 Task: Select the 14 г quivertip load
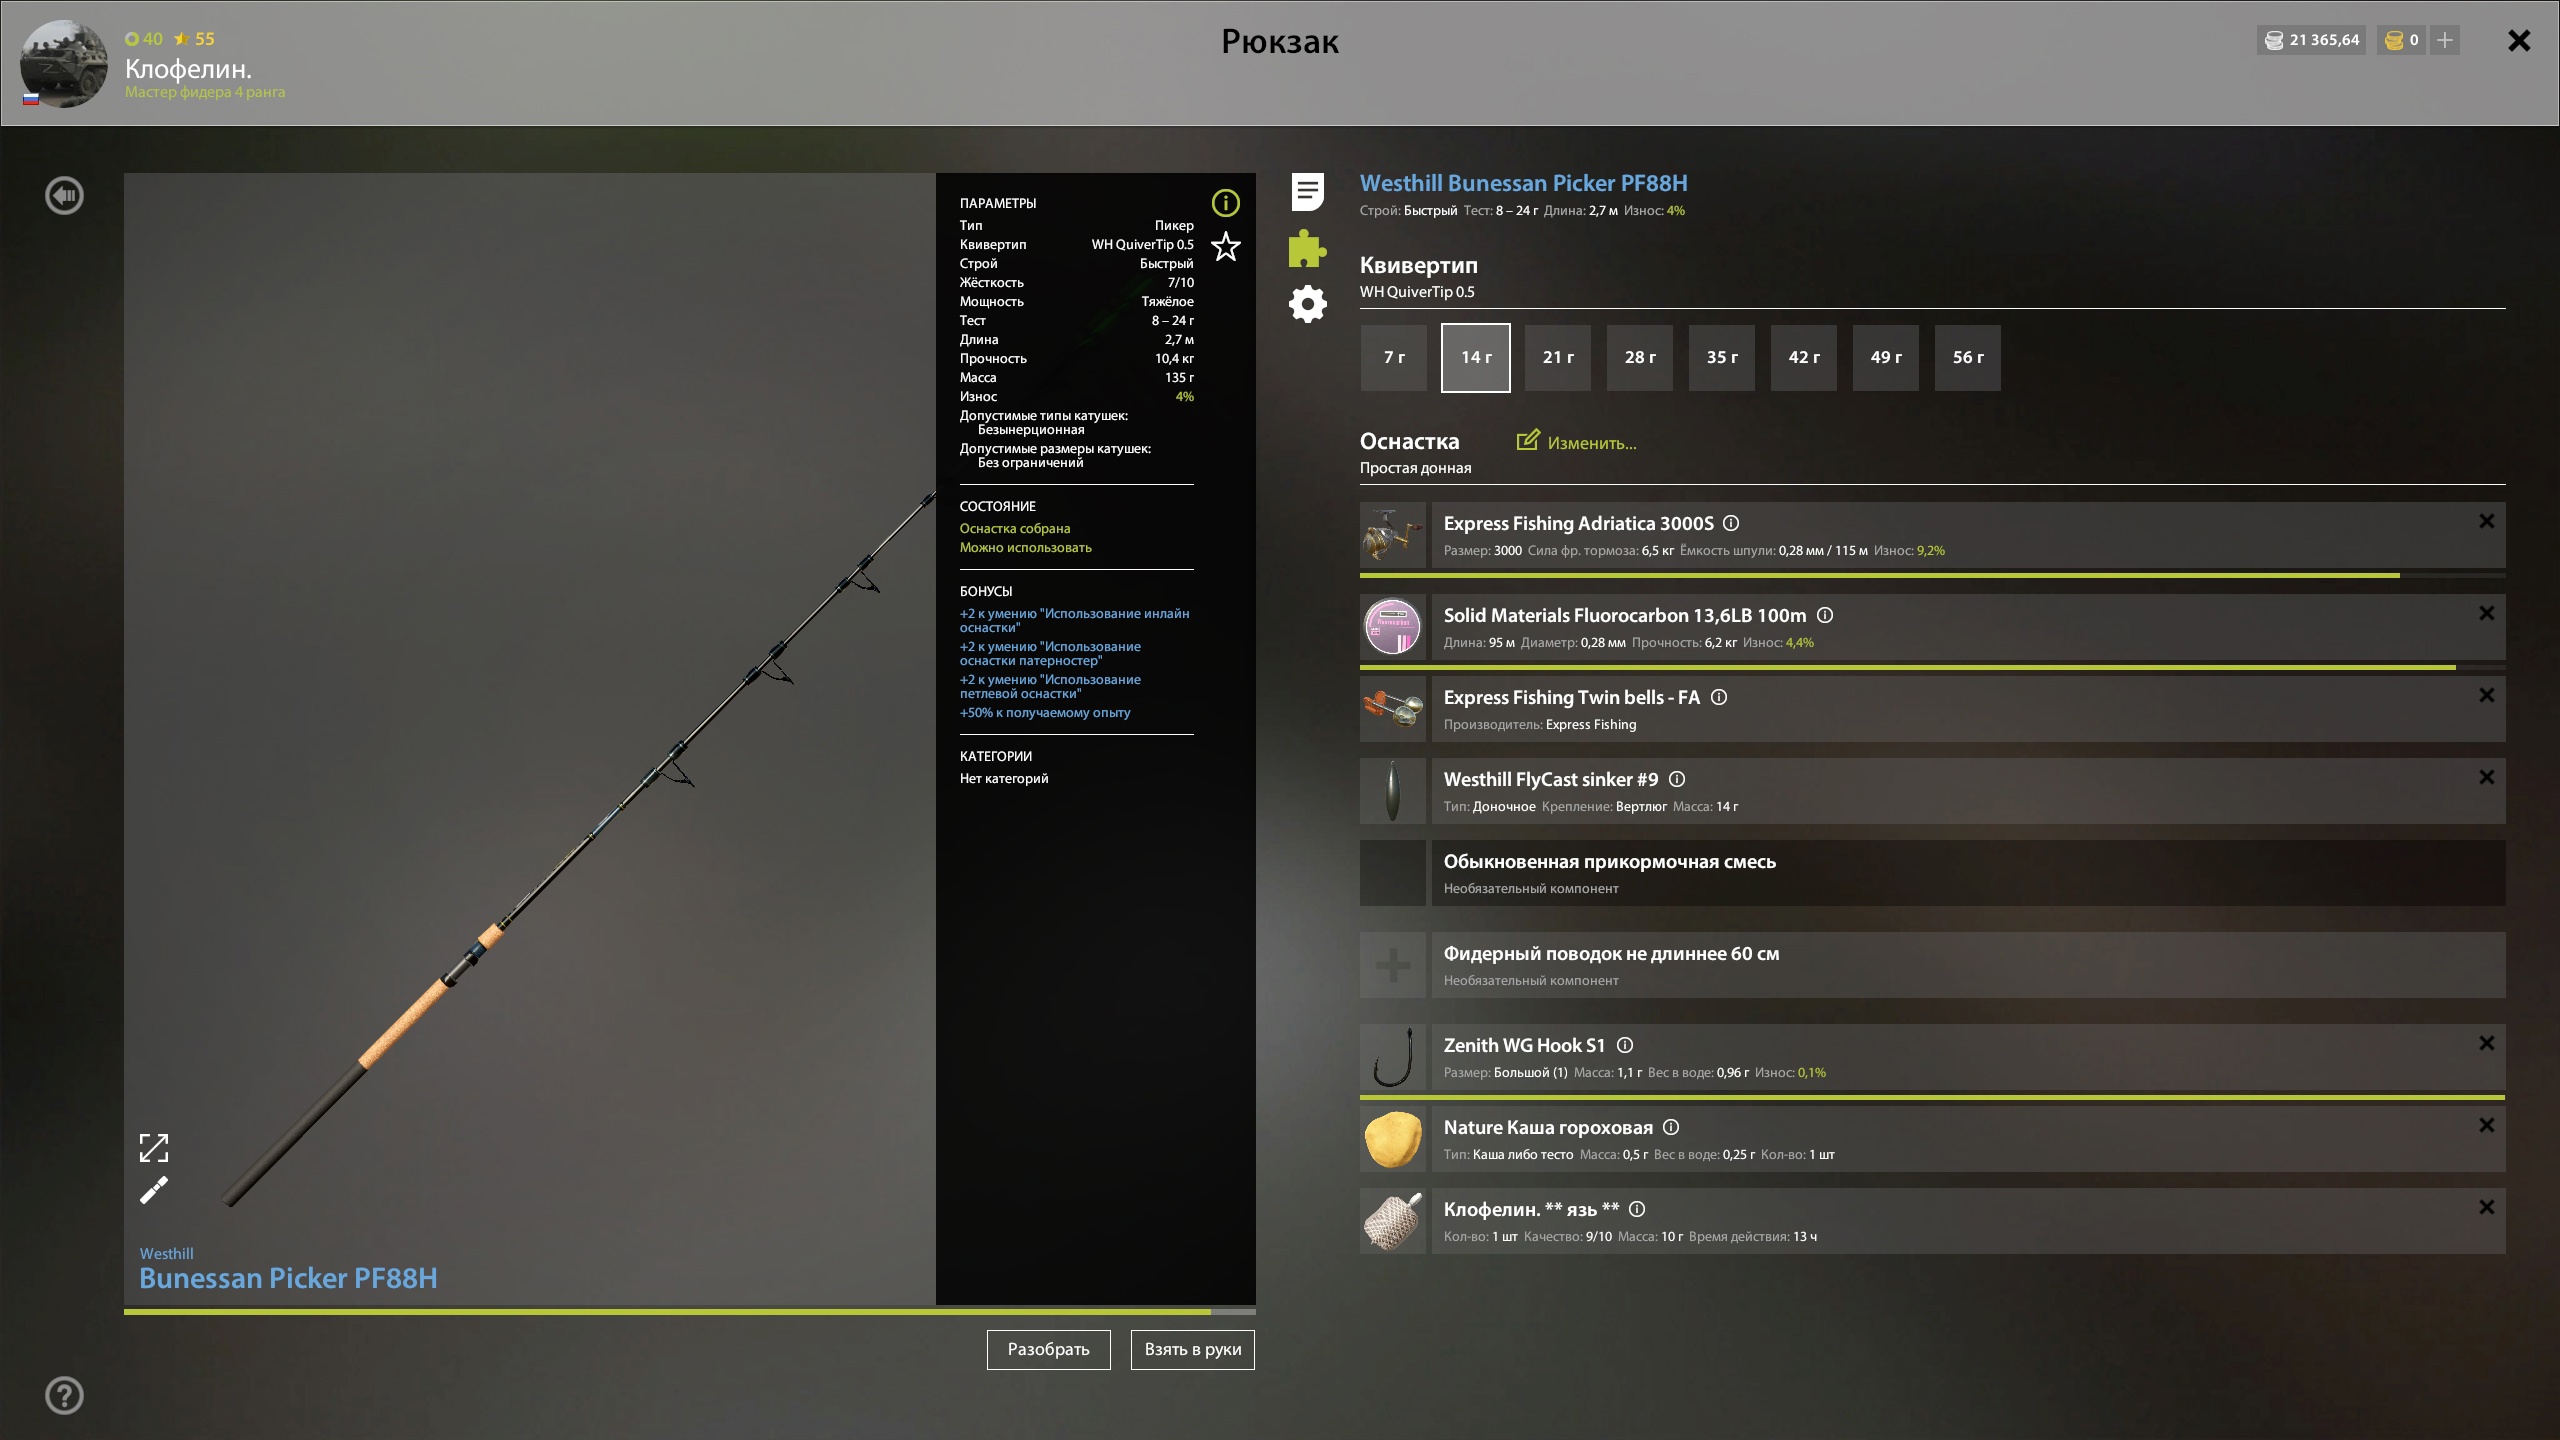click(x=1475, y=357)
